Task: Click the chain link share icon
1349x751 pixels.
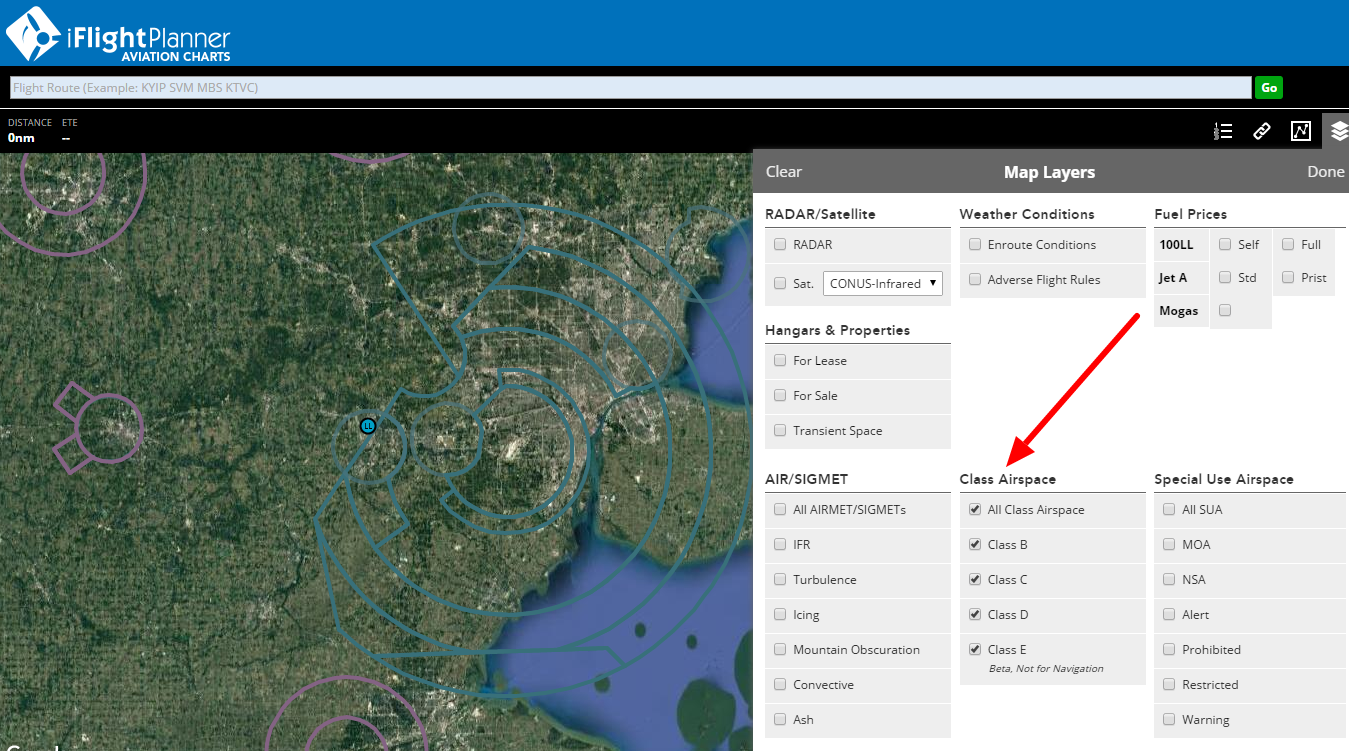Action: pyautogui.click(x=1262, y=131)
